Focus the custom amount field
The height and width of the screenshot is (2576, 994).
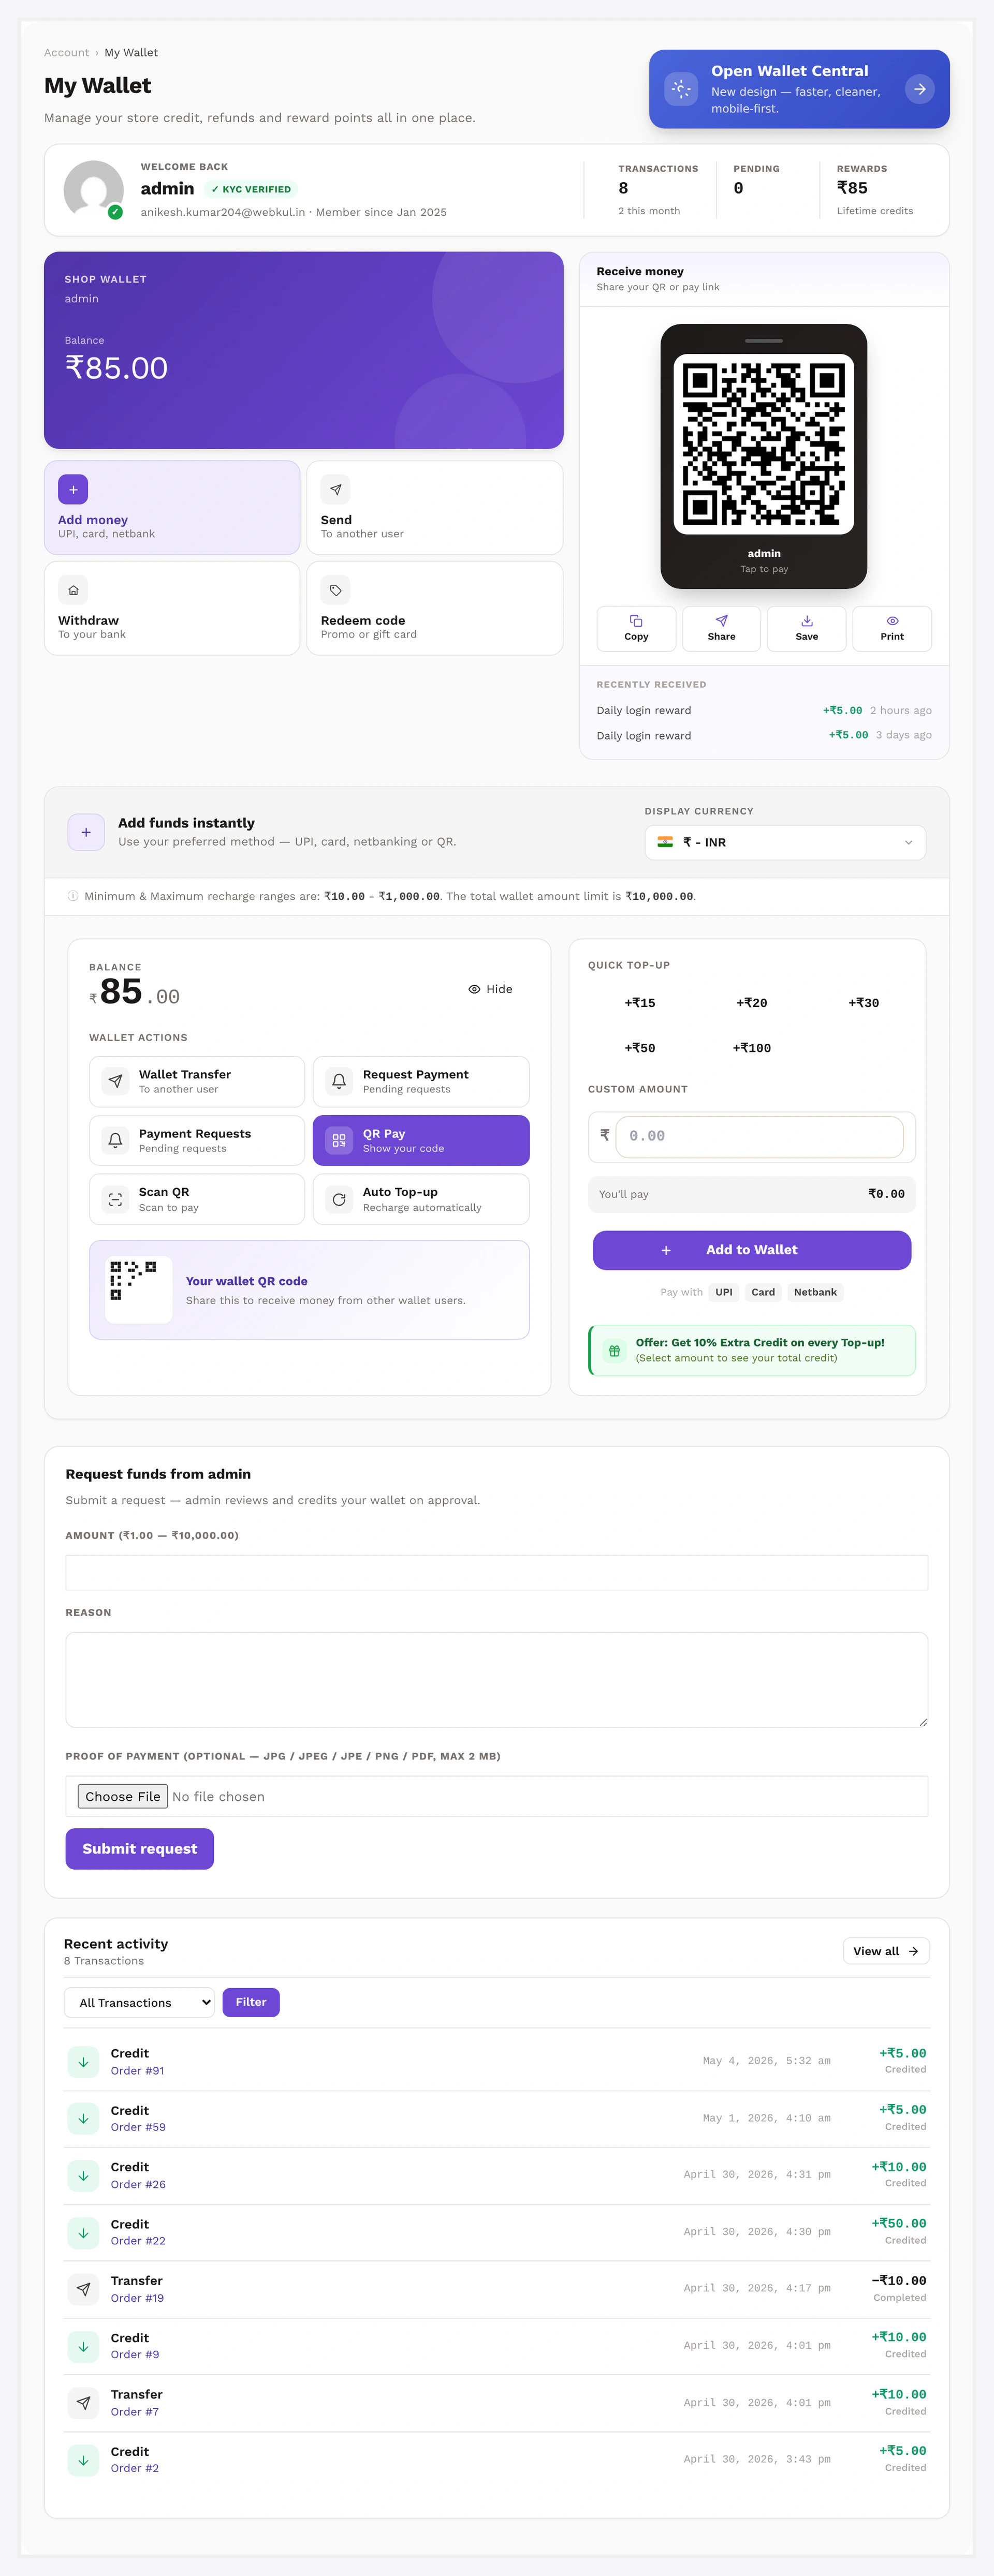click(x=759, y=1137)
